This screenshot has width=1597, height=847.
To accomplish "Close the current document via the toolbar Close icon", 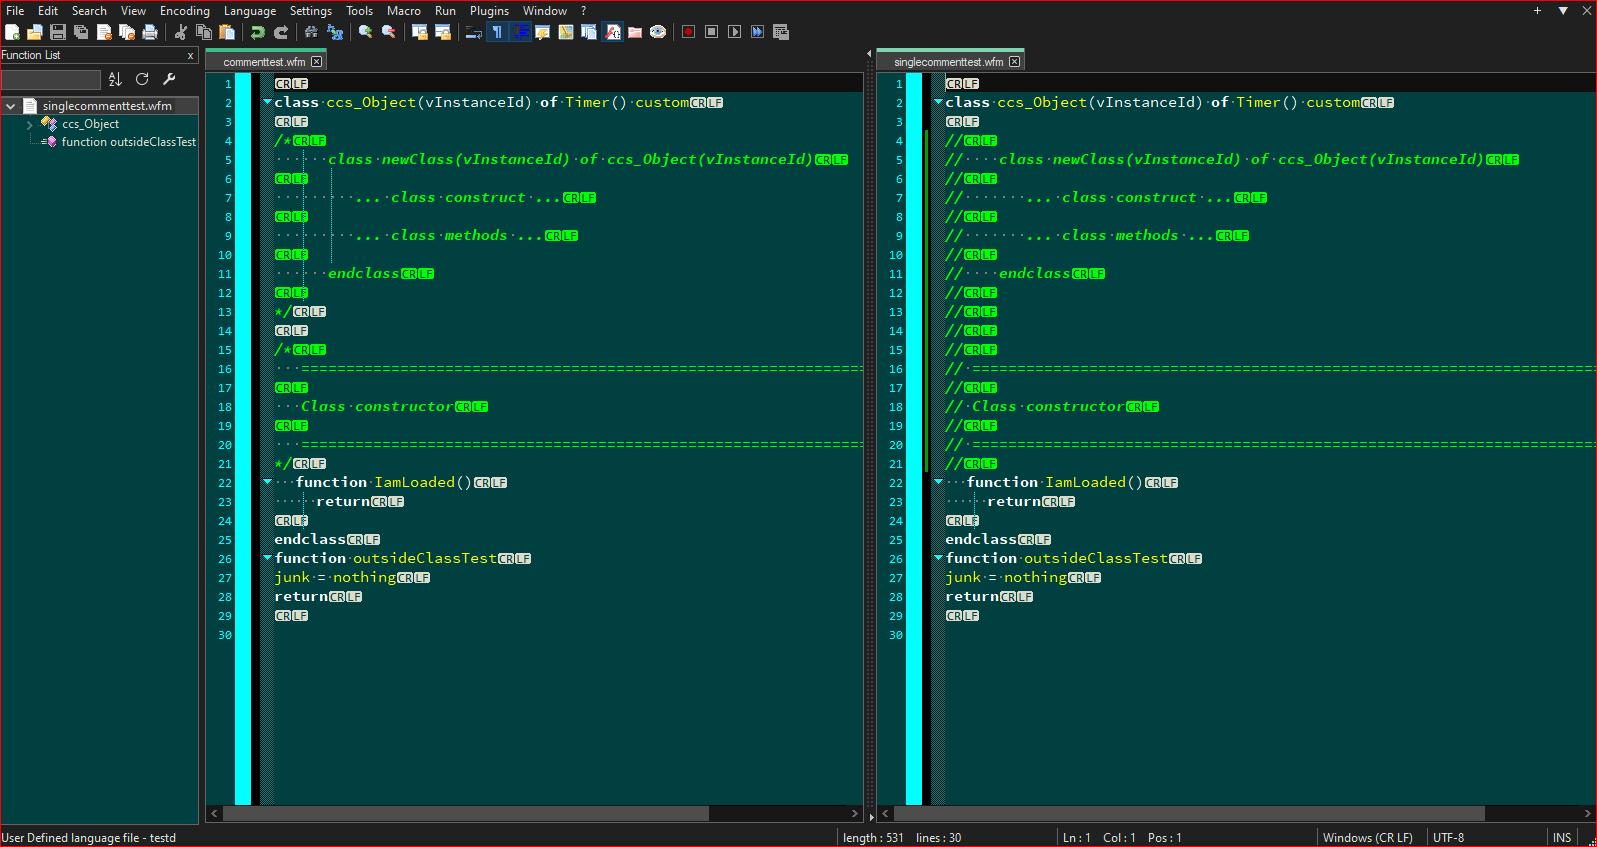I will click(104, 32).
